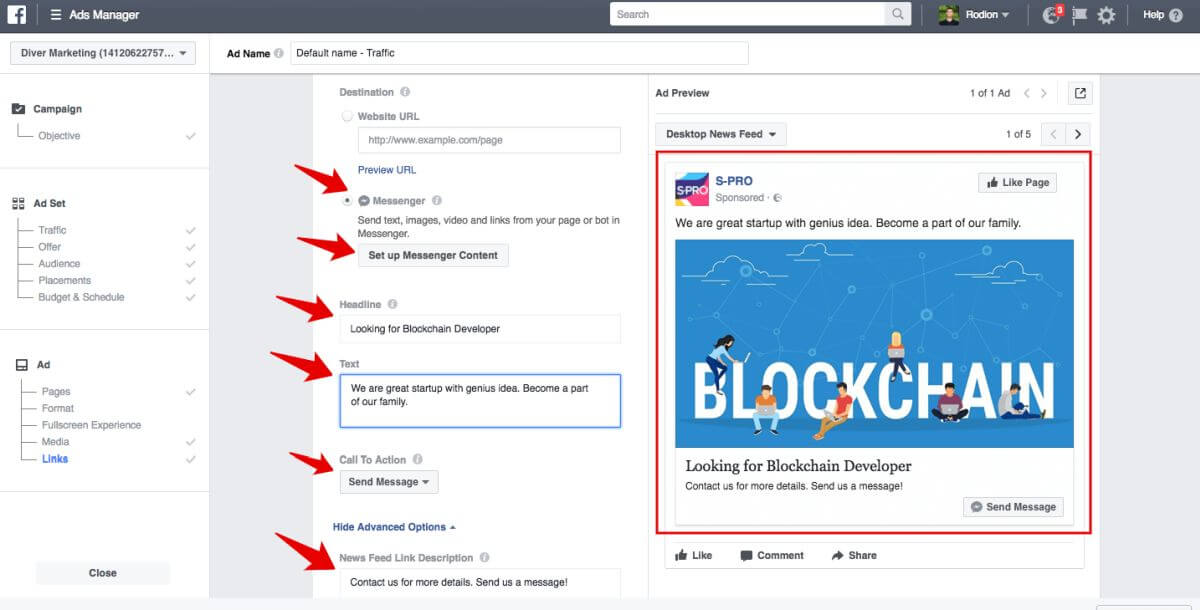Viewport: 1200px width, 610px height.
Task: Select the Website URL radio button
Action: coord(348,116)
